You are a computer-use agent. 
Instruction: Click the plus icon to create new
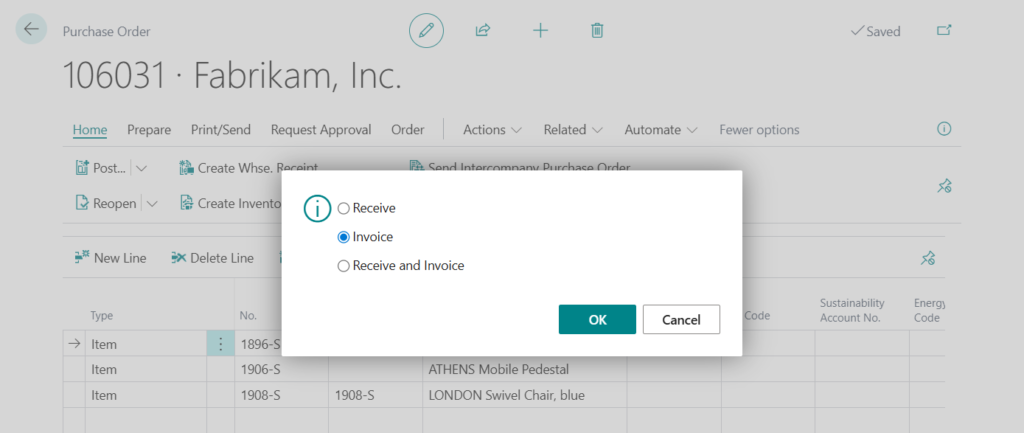[540, 31]
